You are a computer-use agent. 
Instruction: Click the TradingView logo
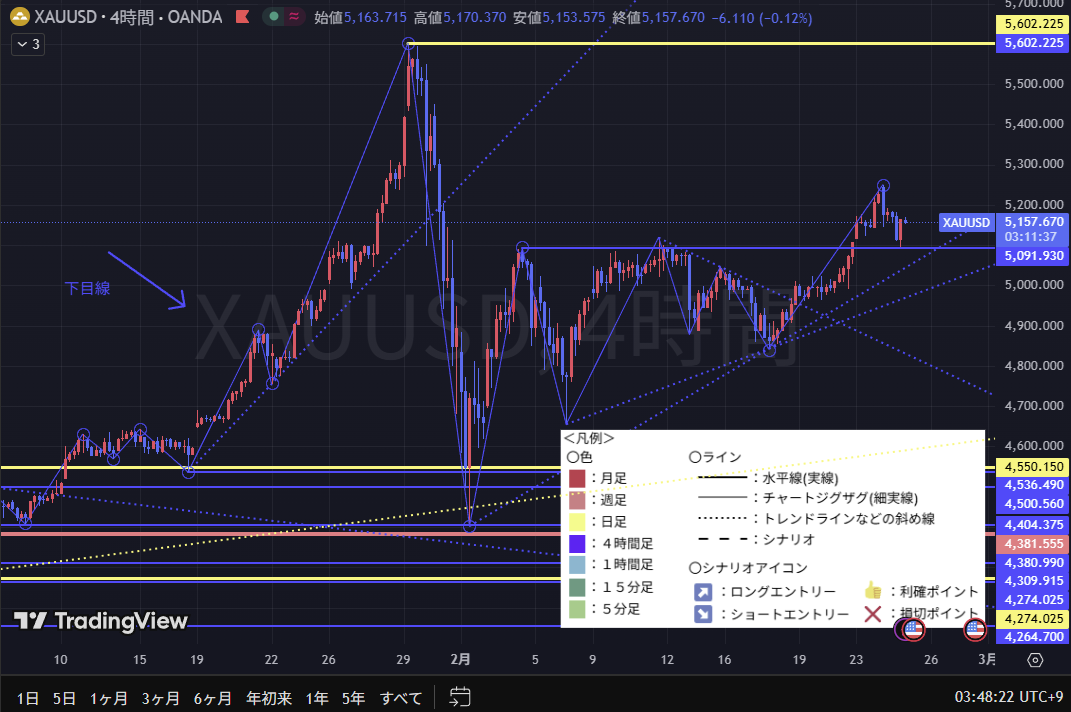(100, 621)
